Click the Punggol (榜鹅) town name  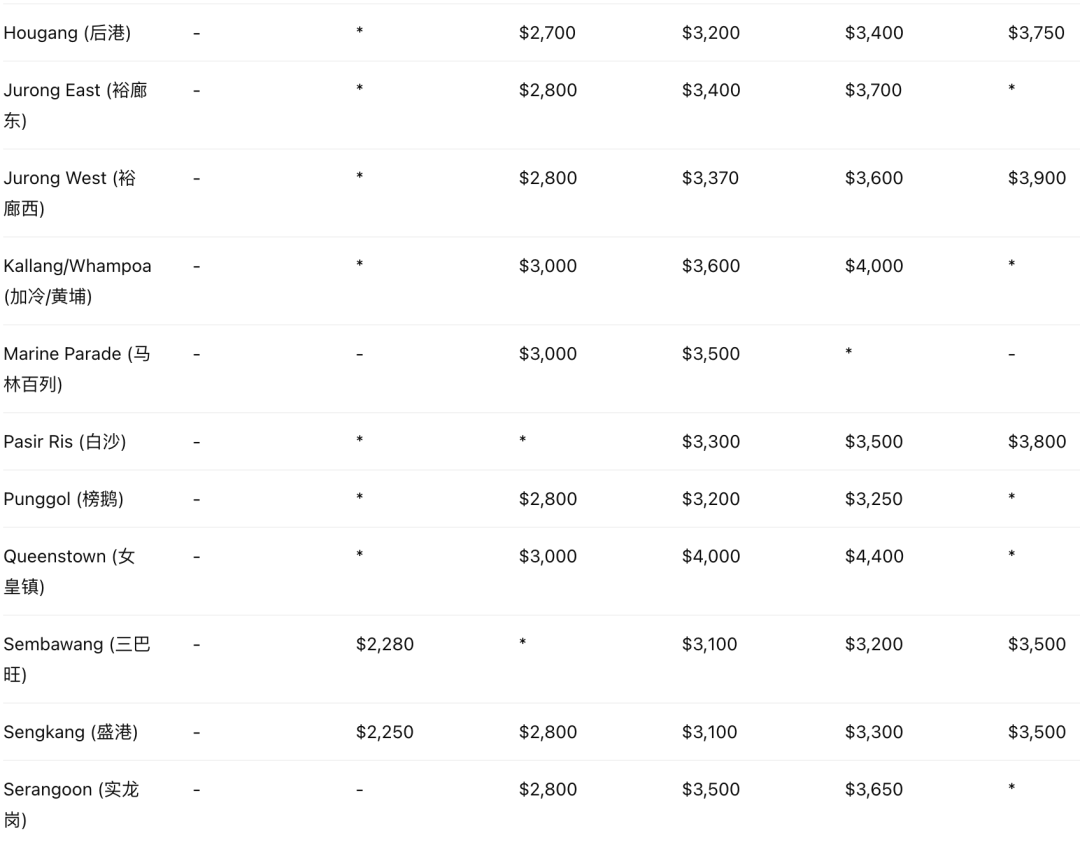tap(64, 499)
